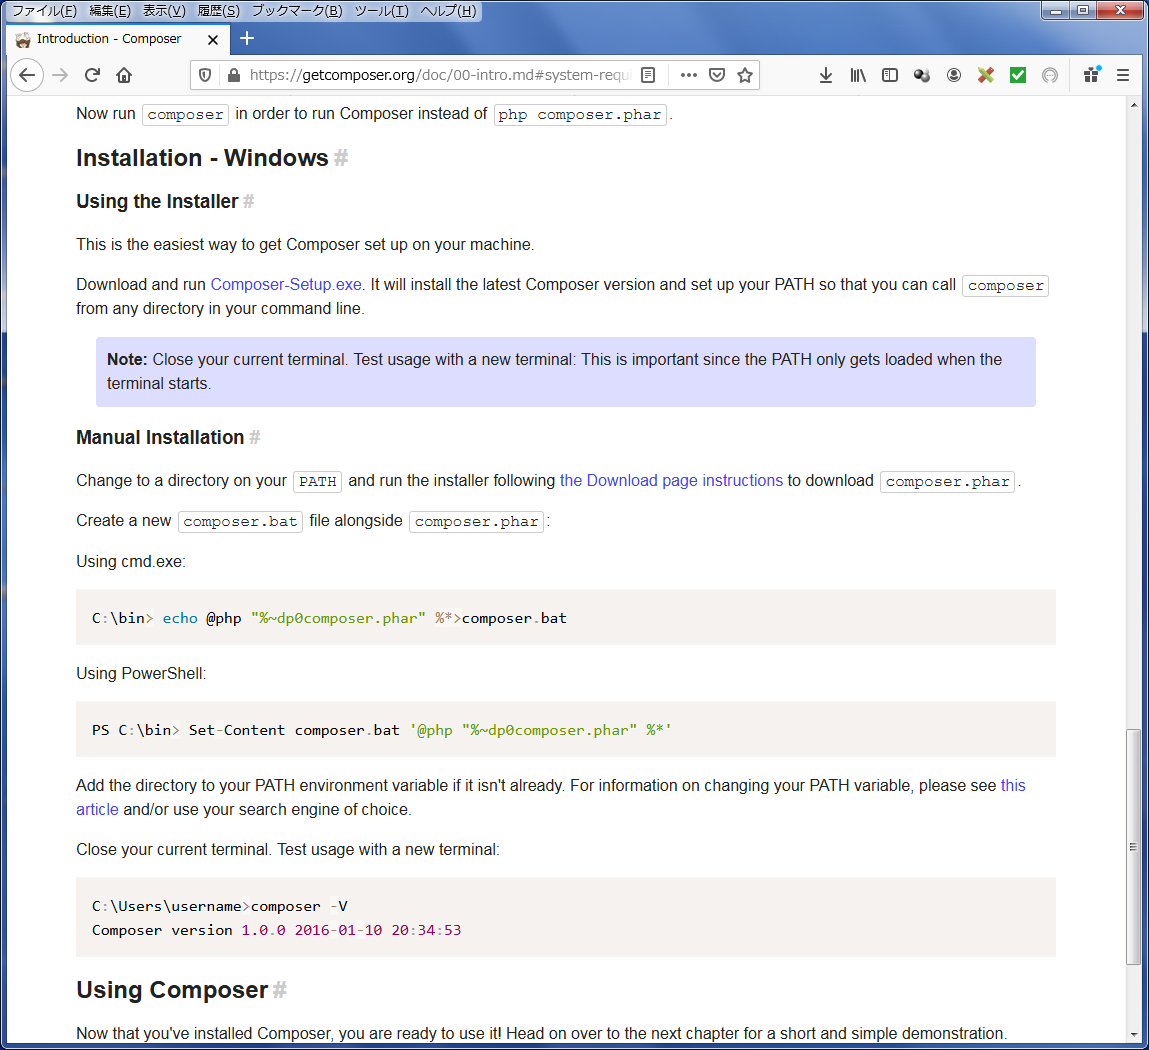Open the Composer-Setup.exe download link
The width and height of the screenshot is (1149, 1050).
(x=286, y=284)
